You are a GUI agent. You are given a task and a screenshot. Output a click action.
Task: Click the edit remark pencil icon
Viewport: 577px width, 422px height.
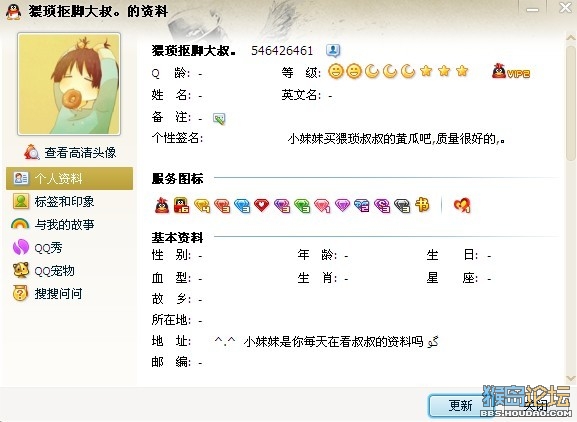tap(219, 118)
